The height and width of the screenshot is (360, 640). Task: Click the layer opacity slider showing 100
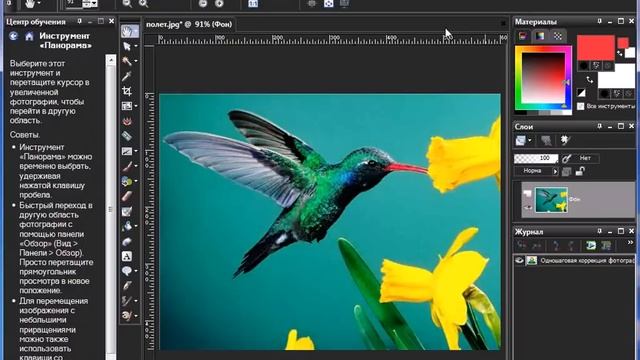pos(536,158)
